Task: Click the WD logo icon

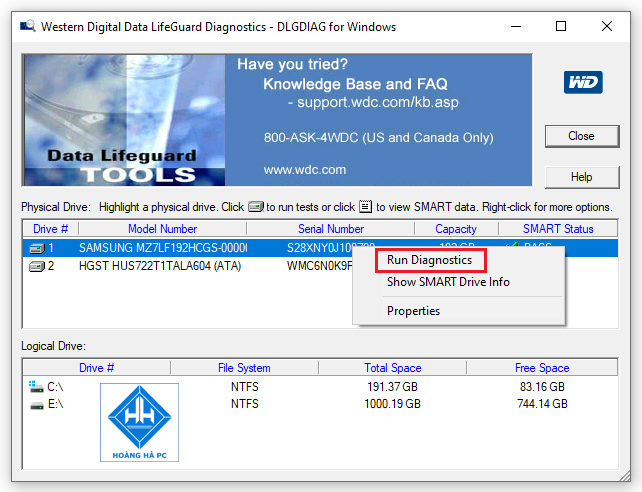Action: pos(583,82)
